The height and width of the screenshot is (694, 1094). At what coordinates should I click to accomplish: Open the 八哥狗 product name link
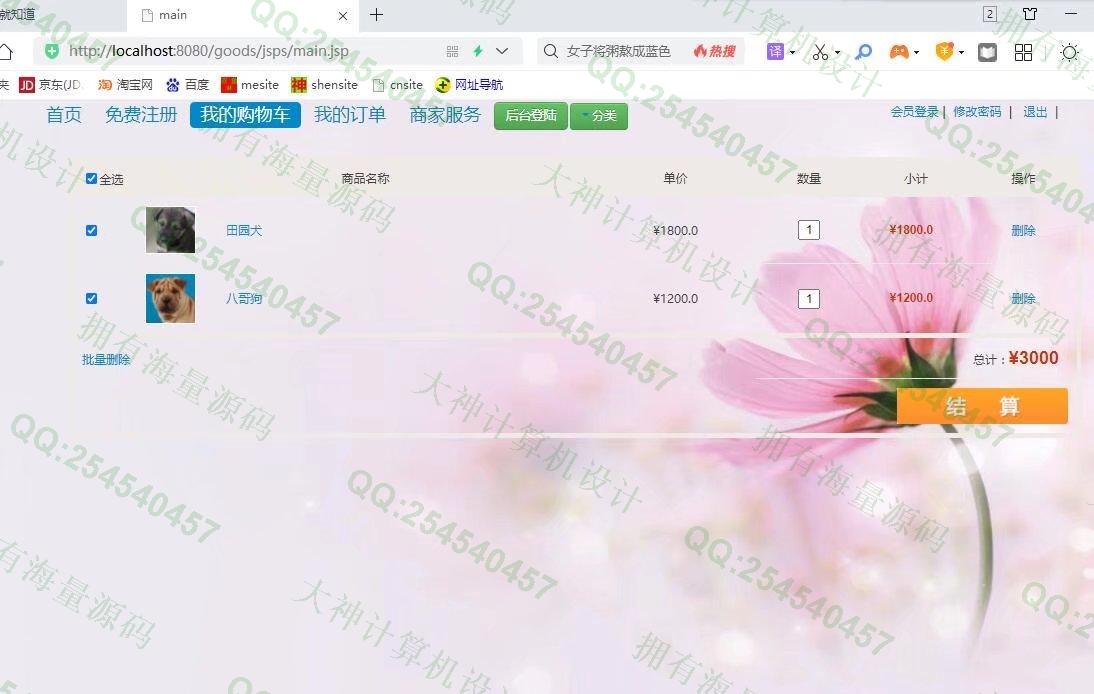244,299
